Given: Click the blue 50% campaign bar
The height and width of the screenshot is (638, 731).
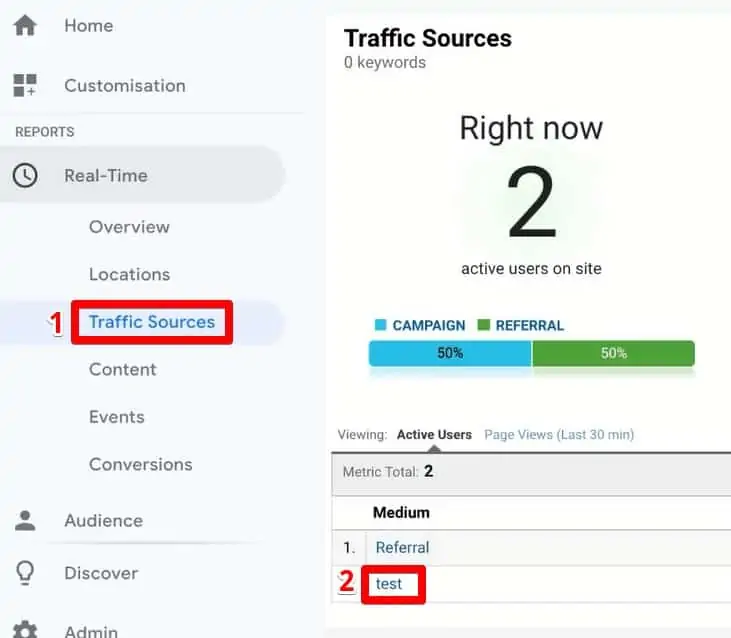Looking at the screenshot, I should click(x=450, y=353).
